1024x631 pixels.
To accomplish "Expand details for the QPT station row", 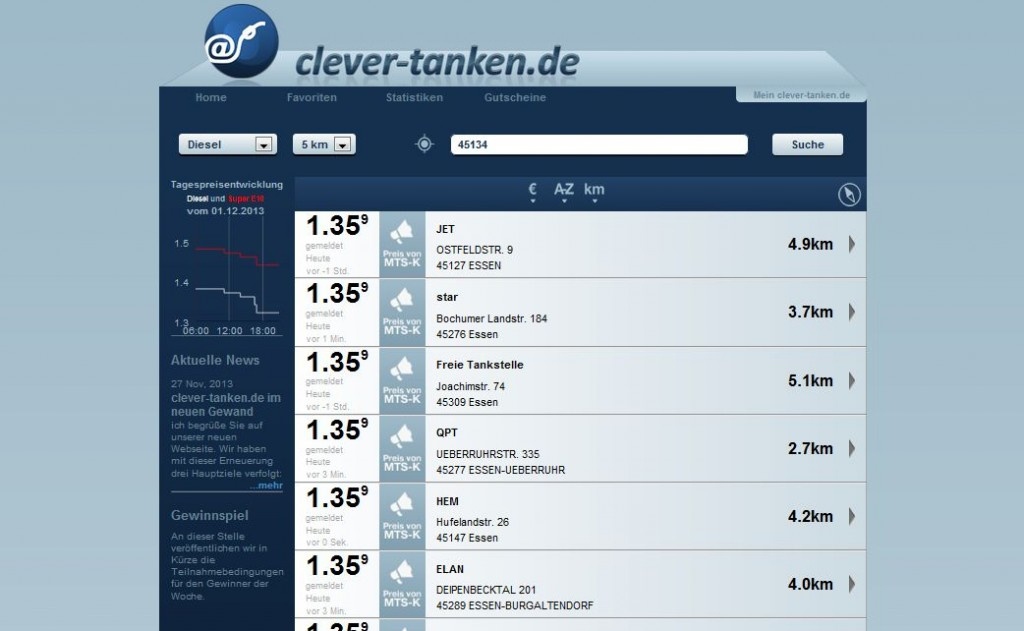I will pos(851,448).
